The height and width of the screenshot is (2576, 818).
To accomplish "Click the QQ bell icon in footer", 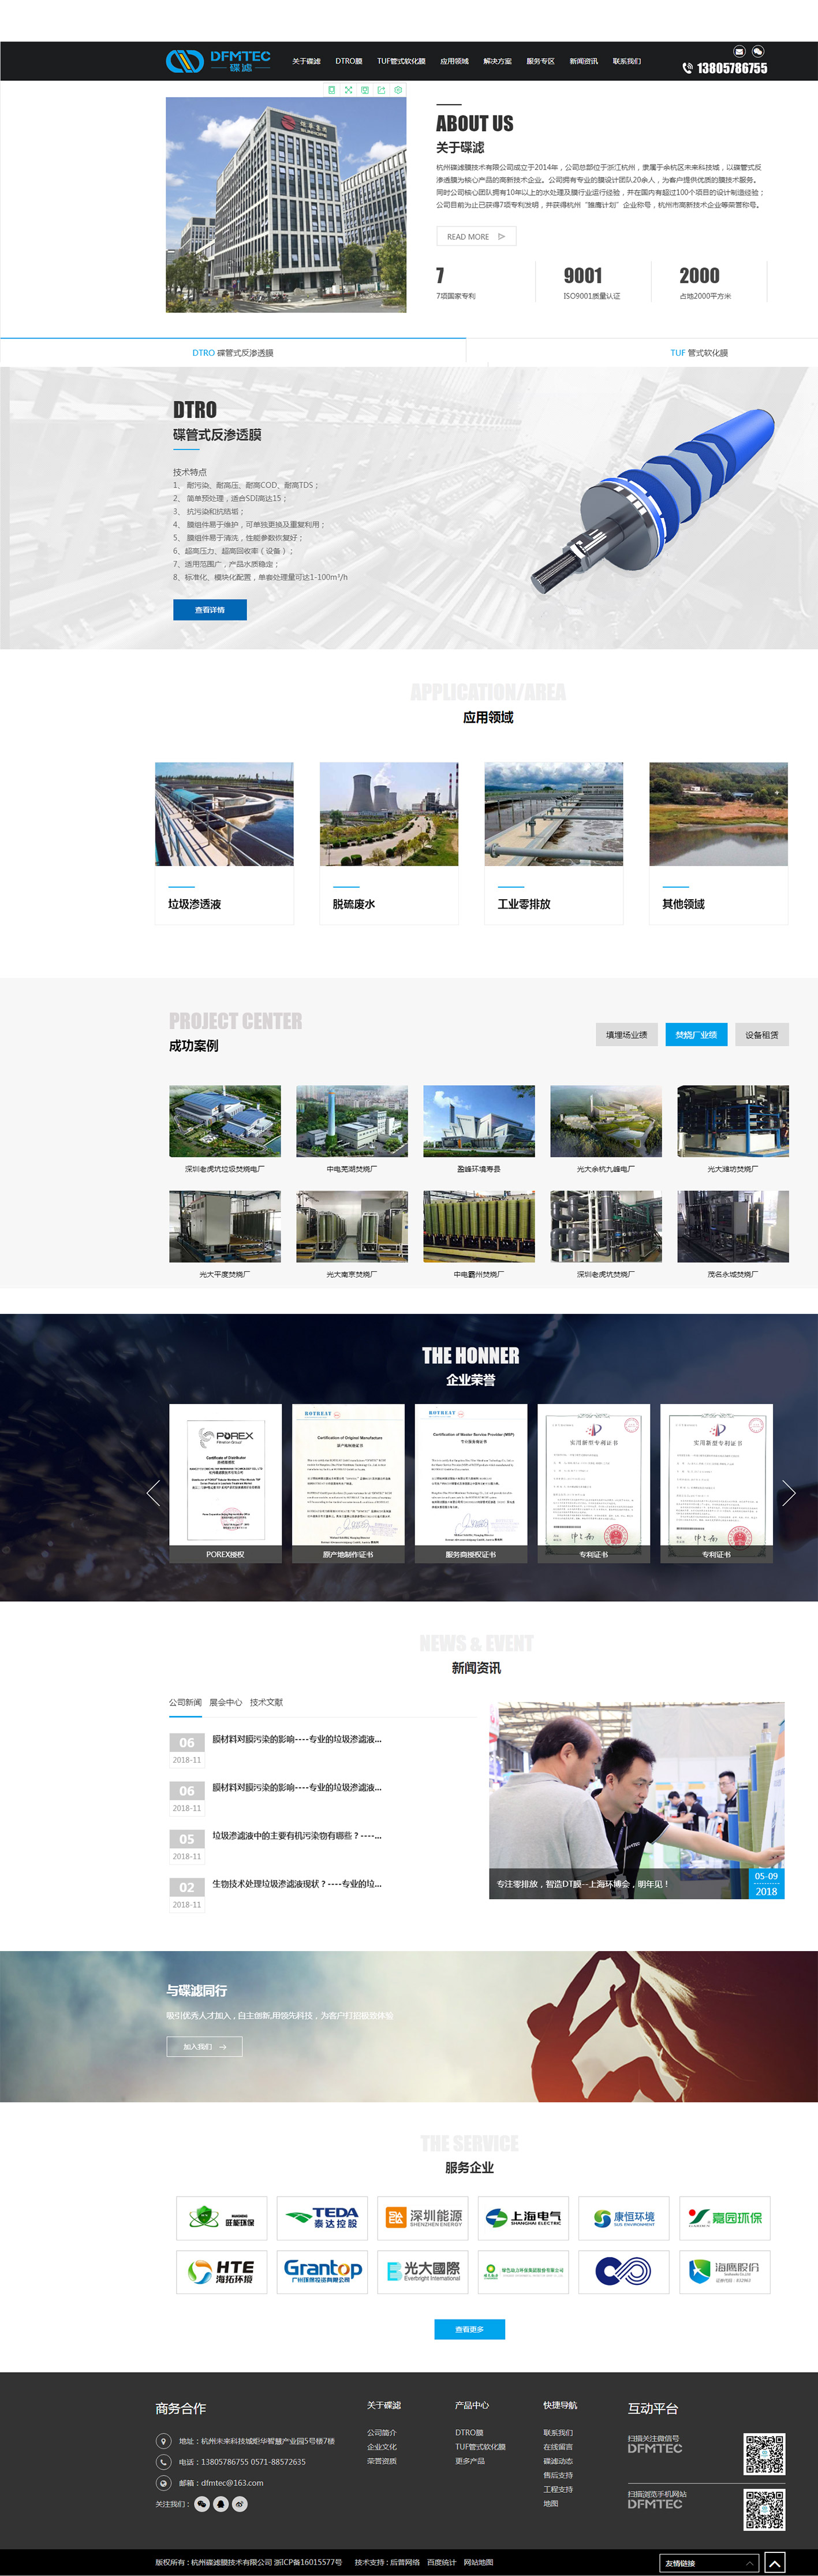I will (x=220, y=2504).
